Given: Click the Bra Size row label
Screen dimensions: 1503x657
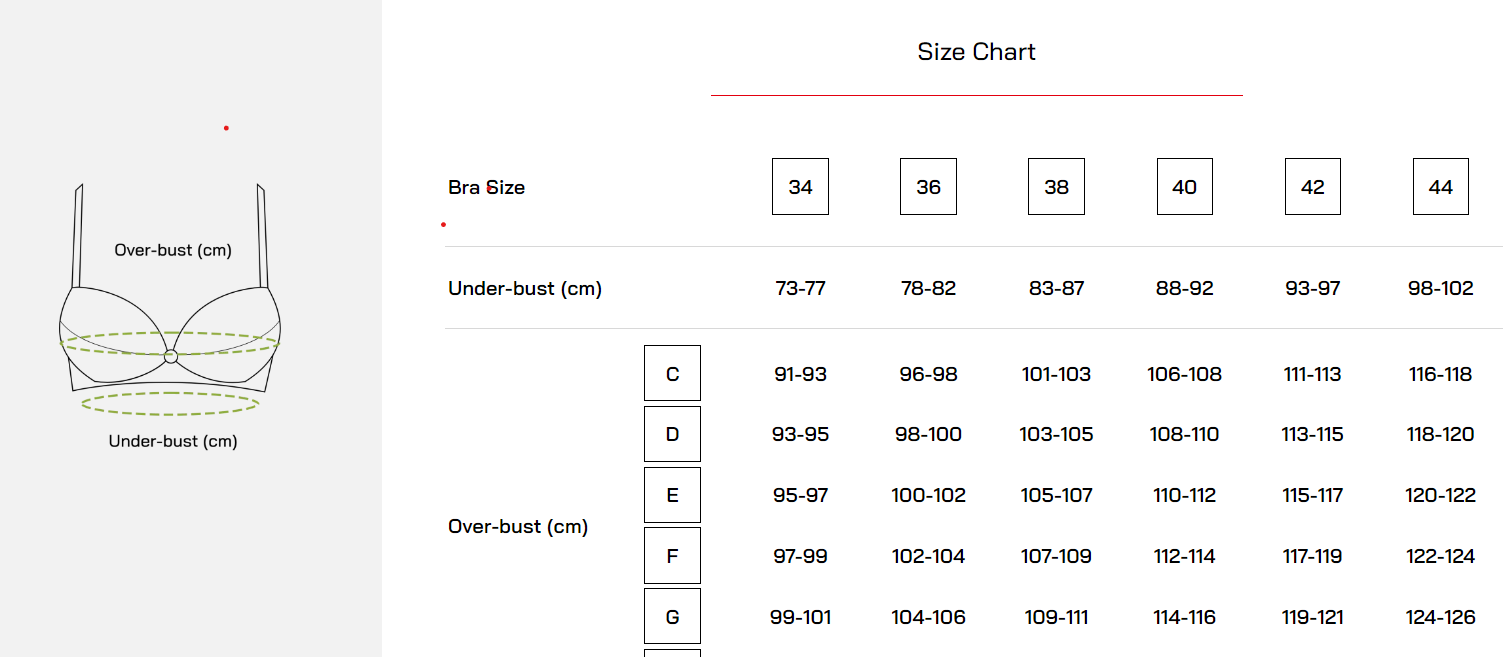Looking at the screenshot, I should pyautogui.click(x=486, y=188).
